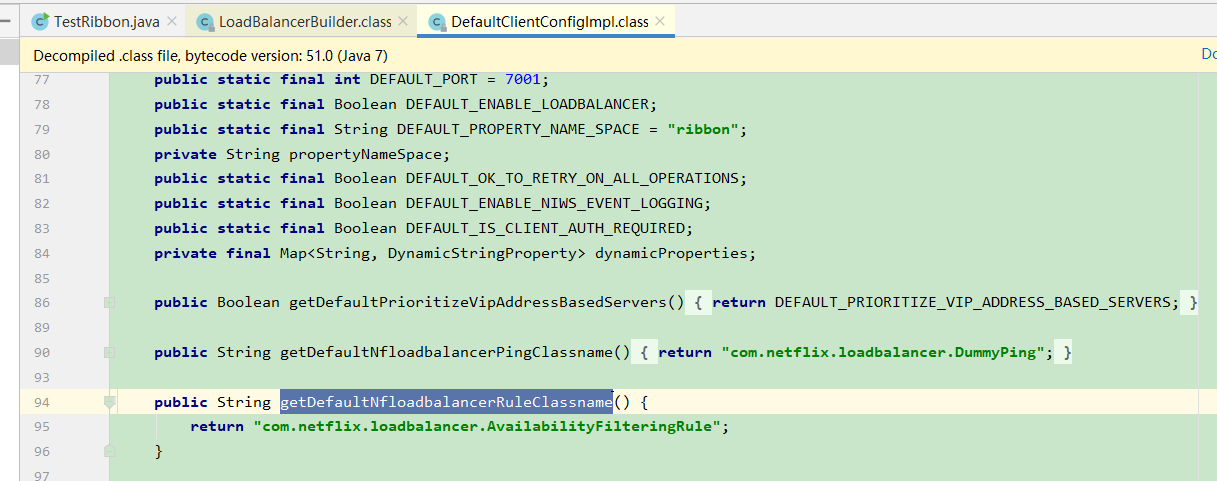
Task: Click DEFAULT_ENABLE_LOADBALANCER in the code
Action: (528, 104)
